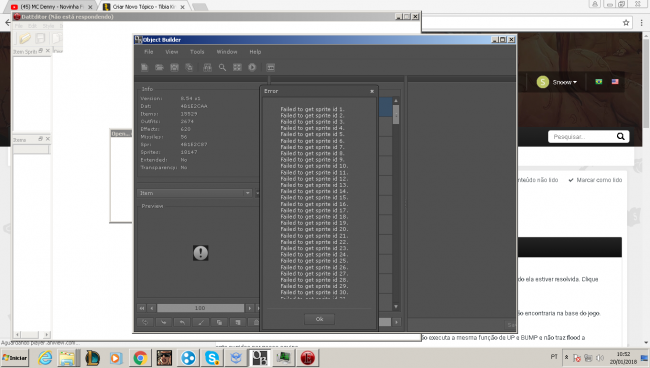Click Ok in the Error dialog
The height and width of the screenshot is (368, 650).
tap(319, 319)
